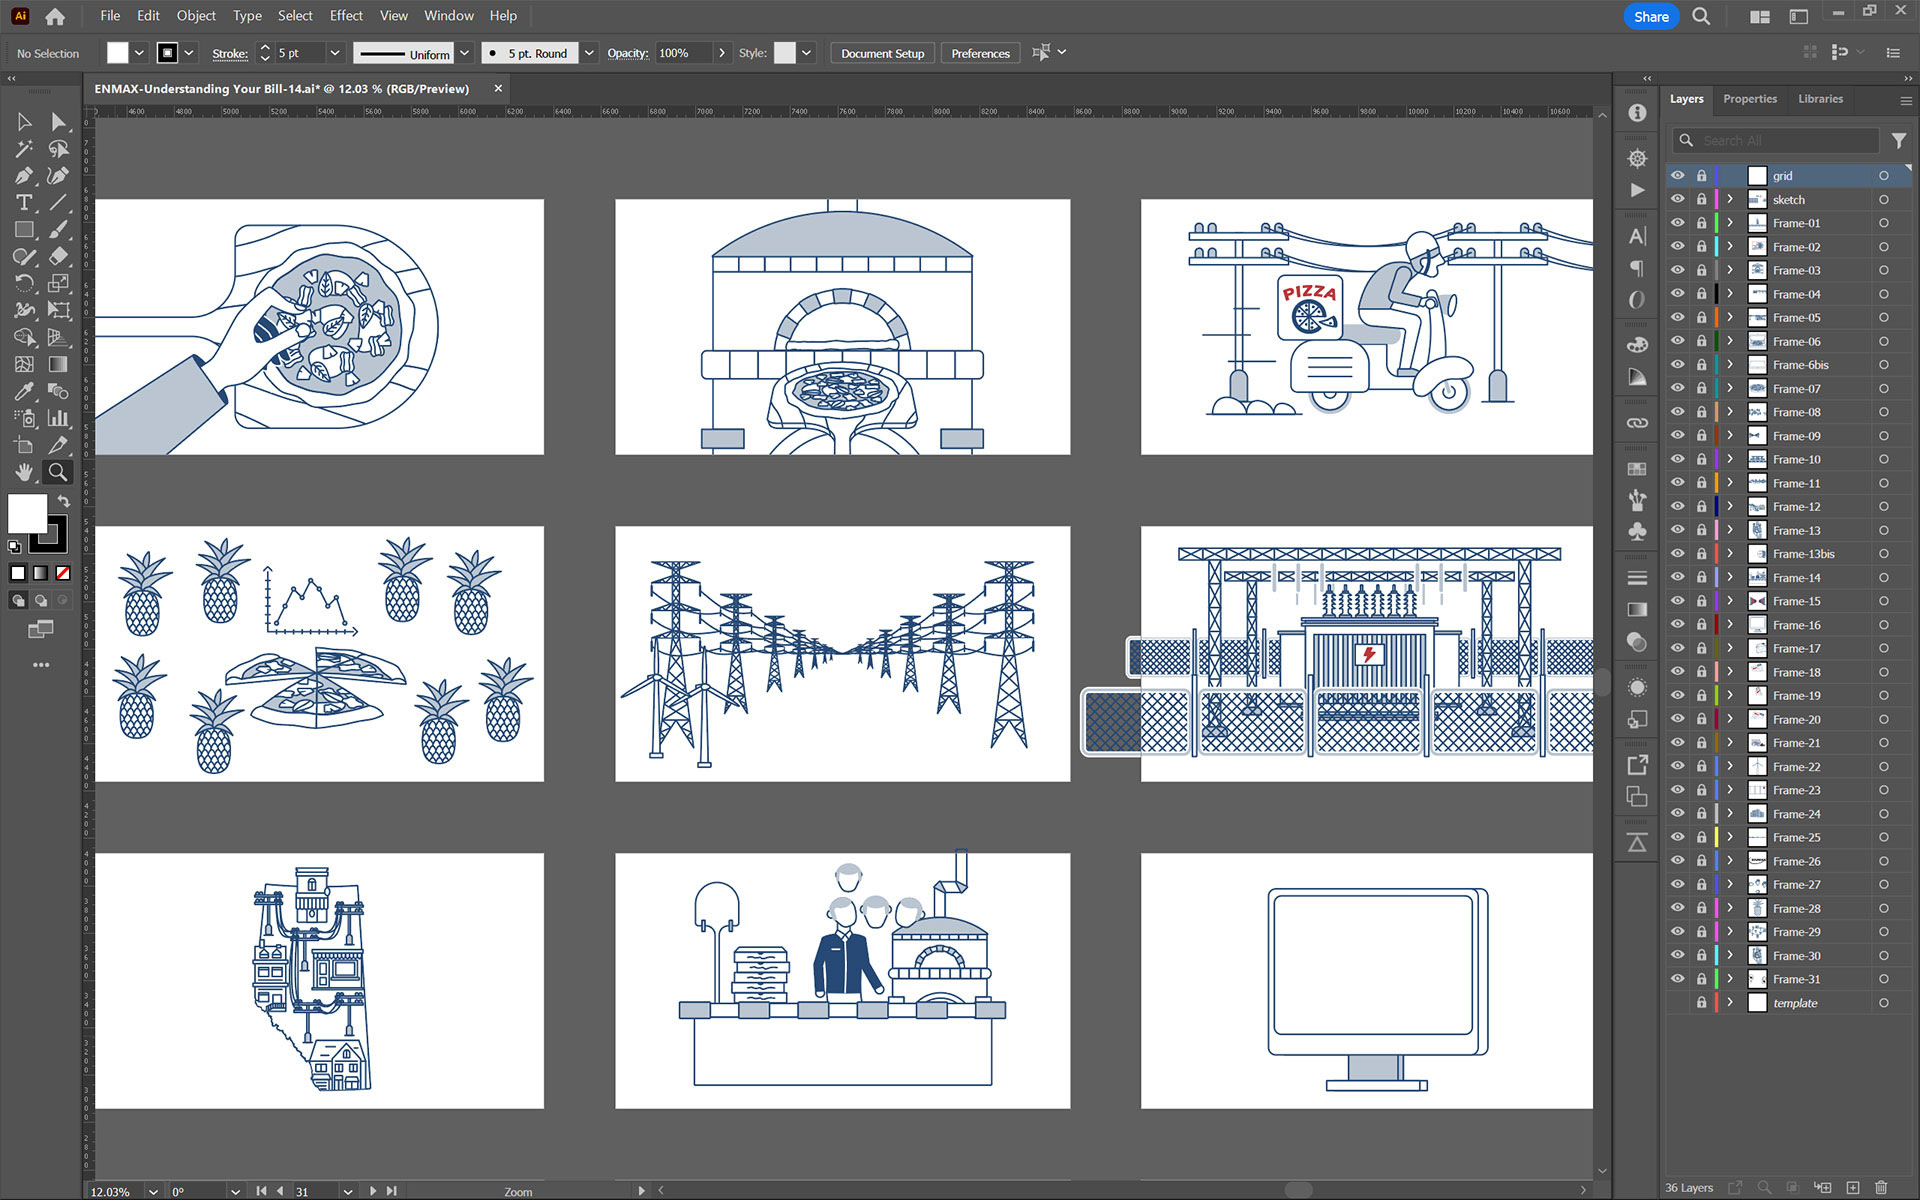
Task: Activate the Hand tool
Action: [24, 472]
